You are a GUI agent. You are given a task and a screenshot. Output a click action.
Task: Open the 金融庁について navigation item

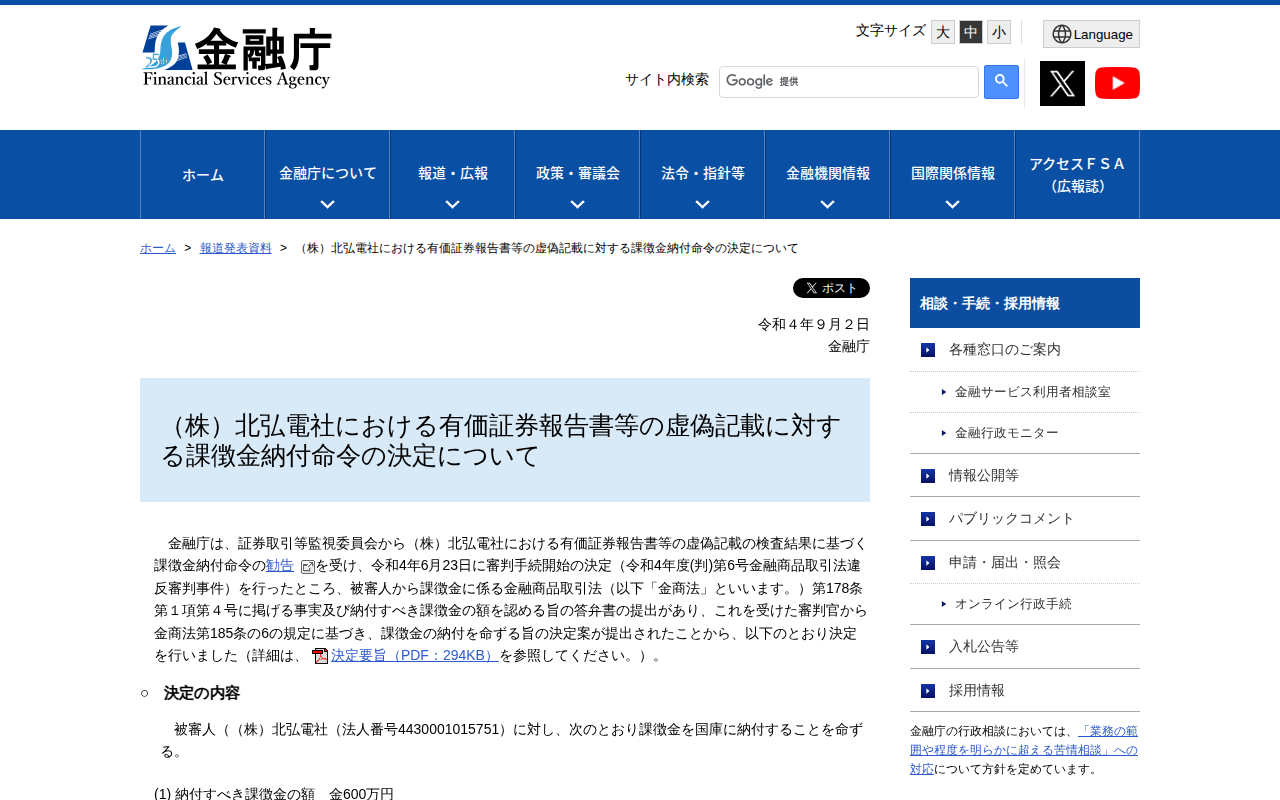pos(327,174)
